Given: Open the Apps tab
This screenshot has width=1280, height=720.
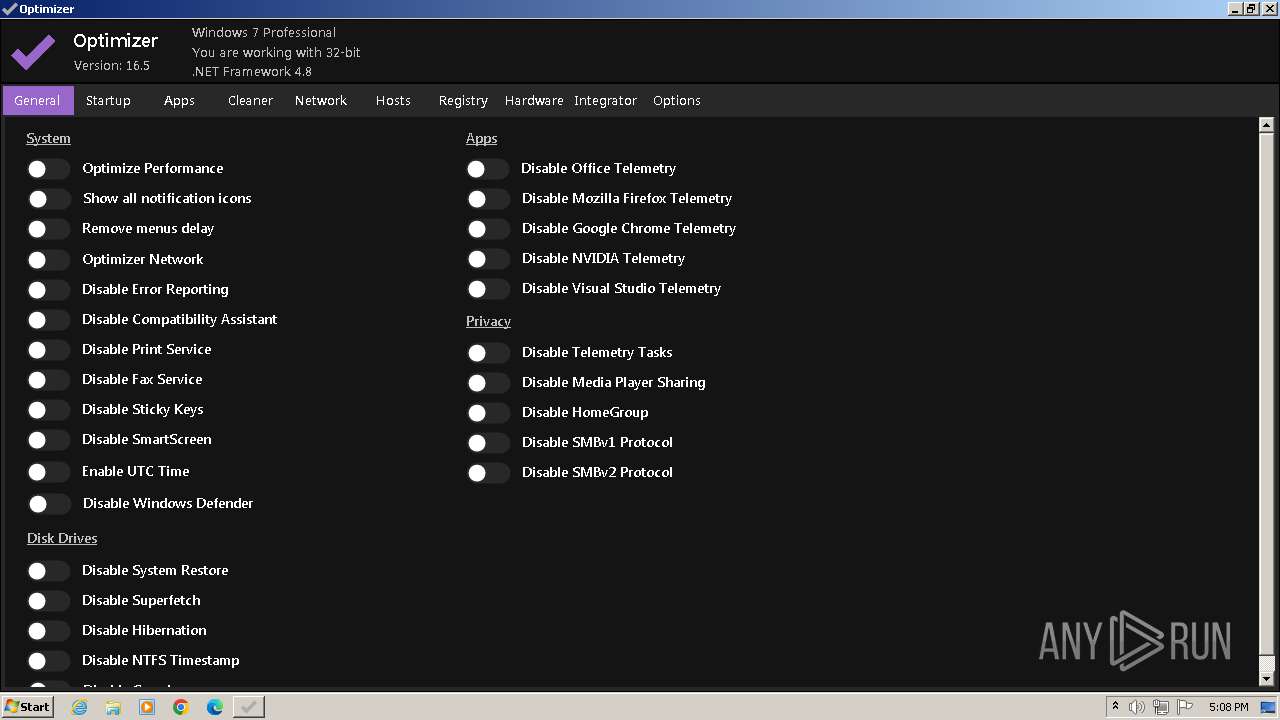Looking at the screenshot, I should [x=179, y=100].
